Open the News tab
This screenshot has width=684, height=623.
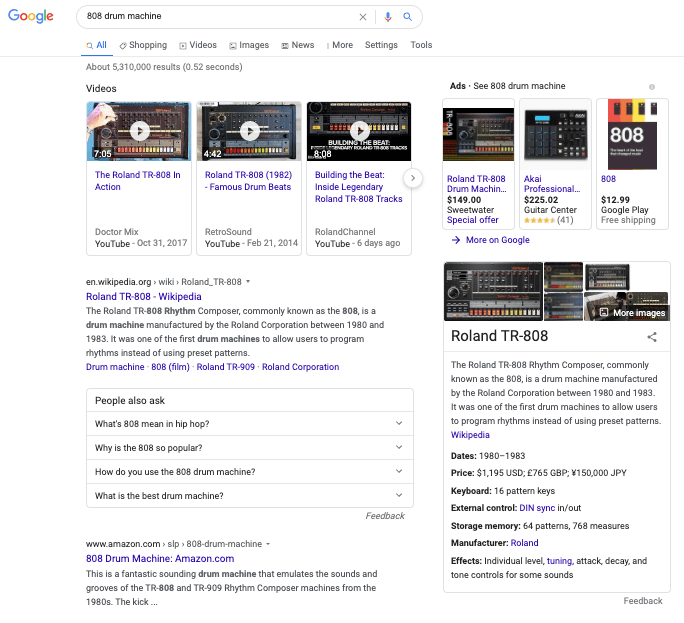298,45
